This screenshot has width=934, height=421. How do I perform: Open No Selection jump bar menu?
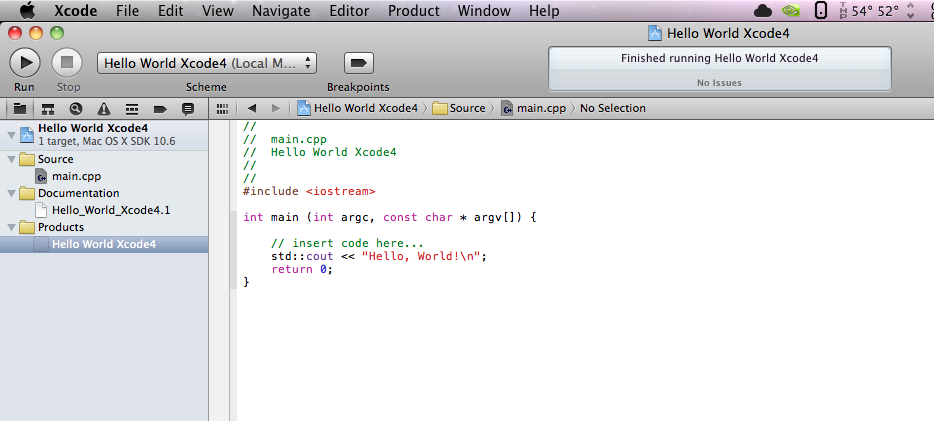(612, 108)
